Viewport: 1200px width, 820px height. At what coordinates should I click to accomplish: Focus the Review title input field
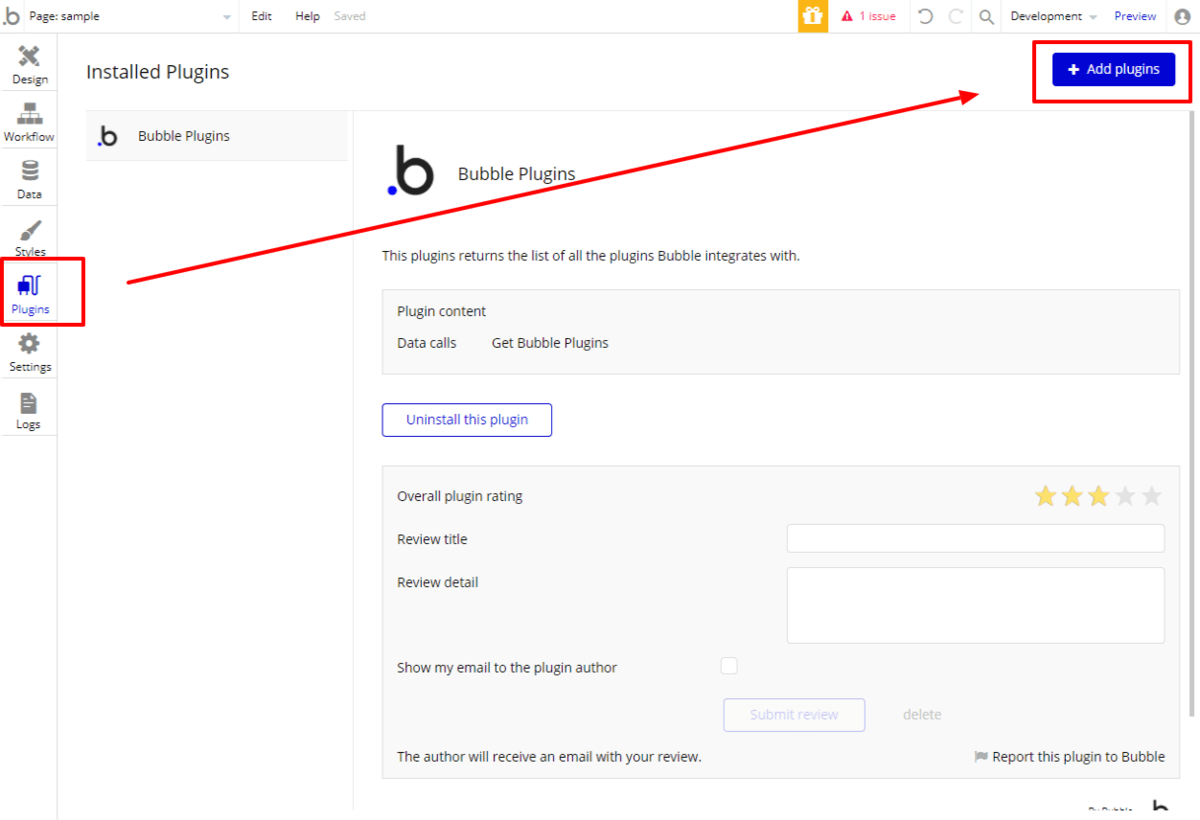(976, 538)
